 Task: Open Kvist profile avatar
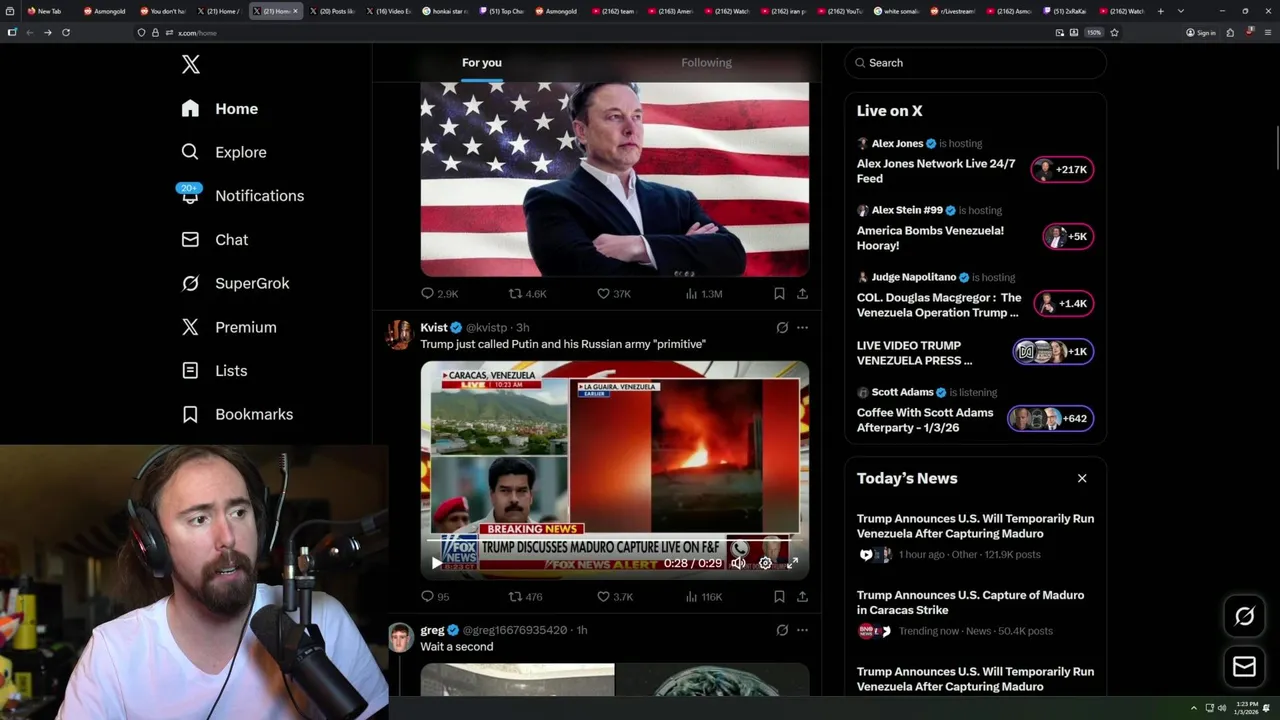[400, 334]
